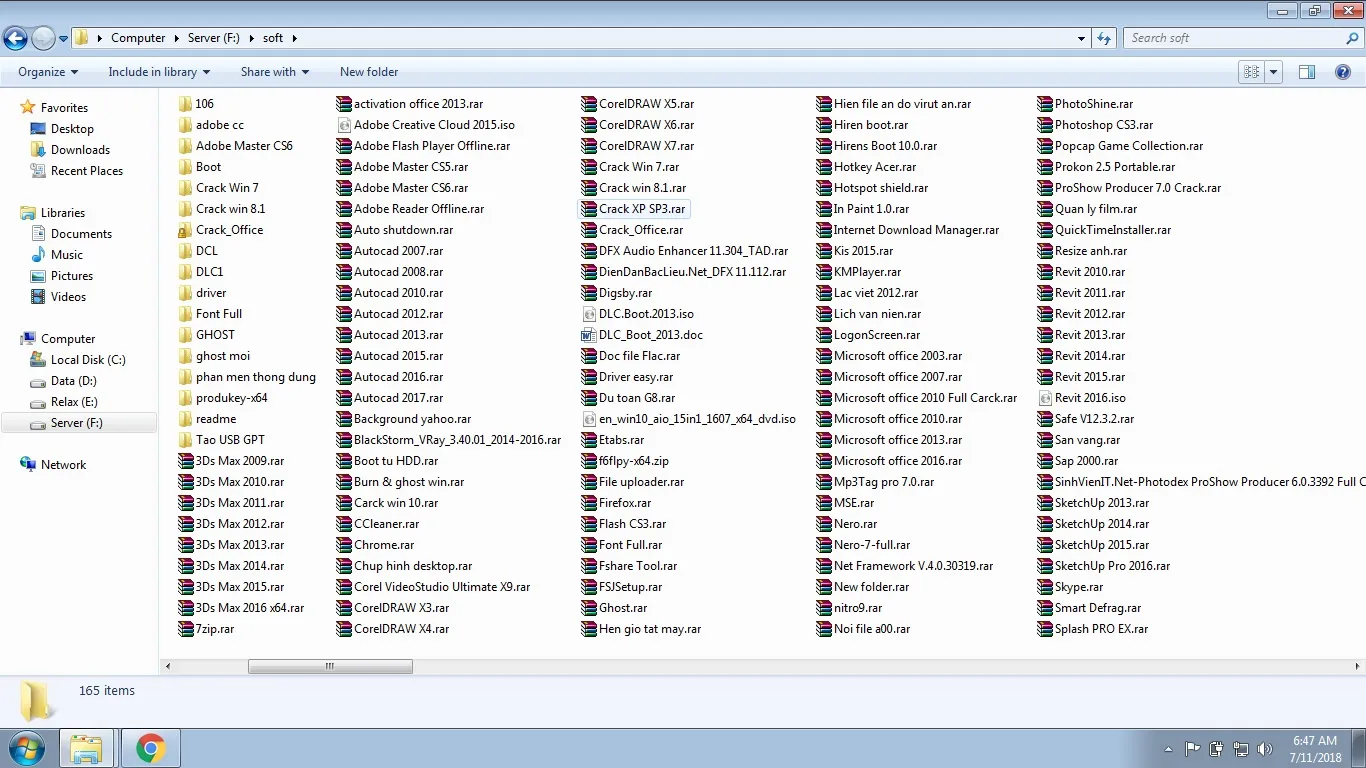
Task: Select the adobe cc folder icon
Action: (185, 125)
